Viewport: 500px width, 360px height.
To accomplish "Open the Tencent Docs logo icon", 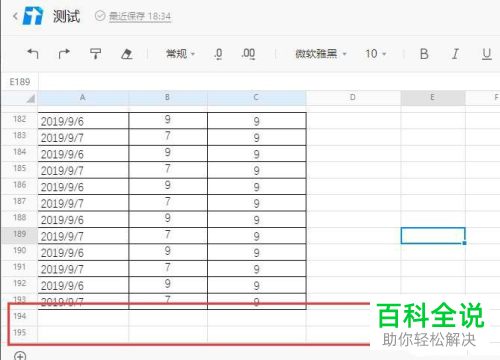I will [x=33, y=16].
